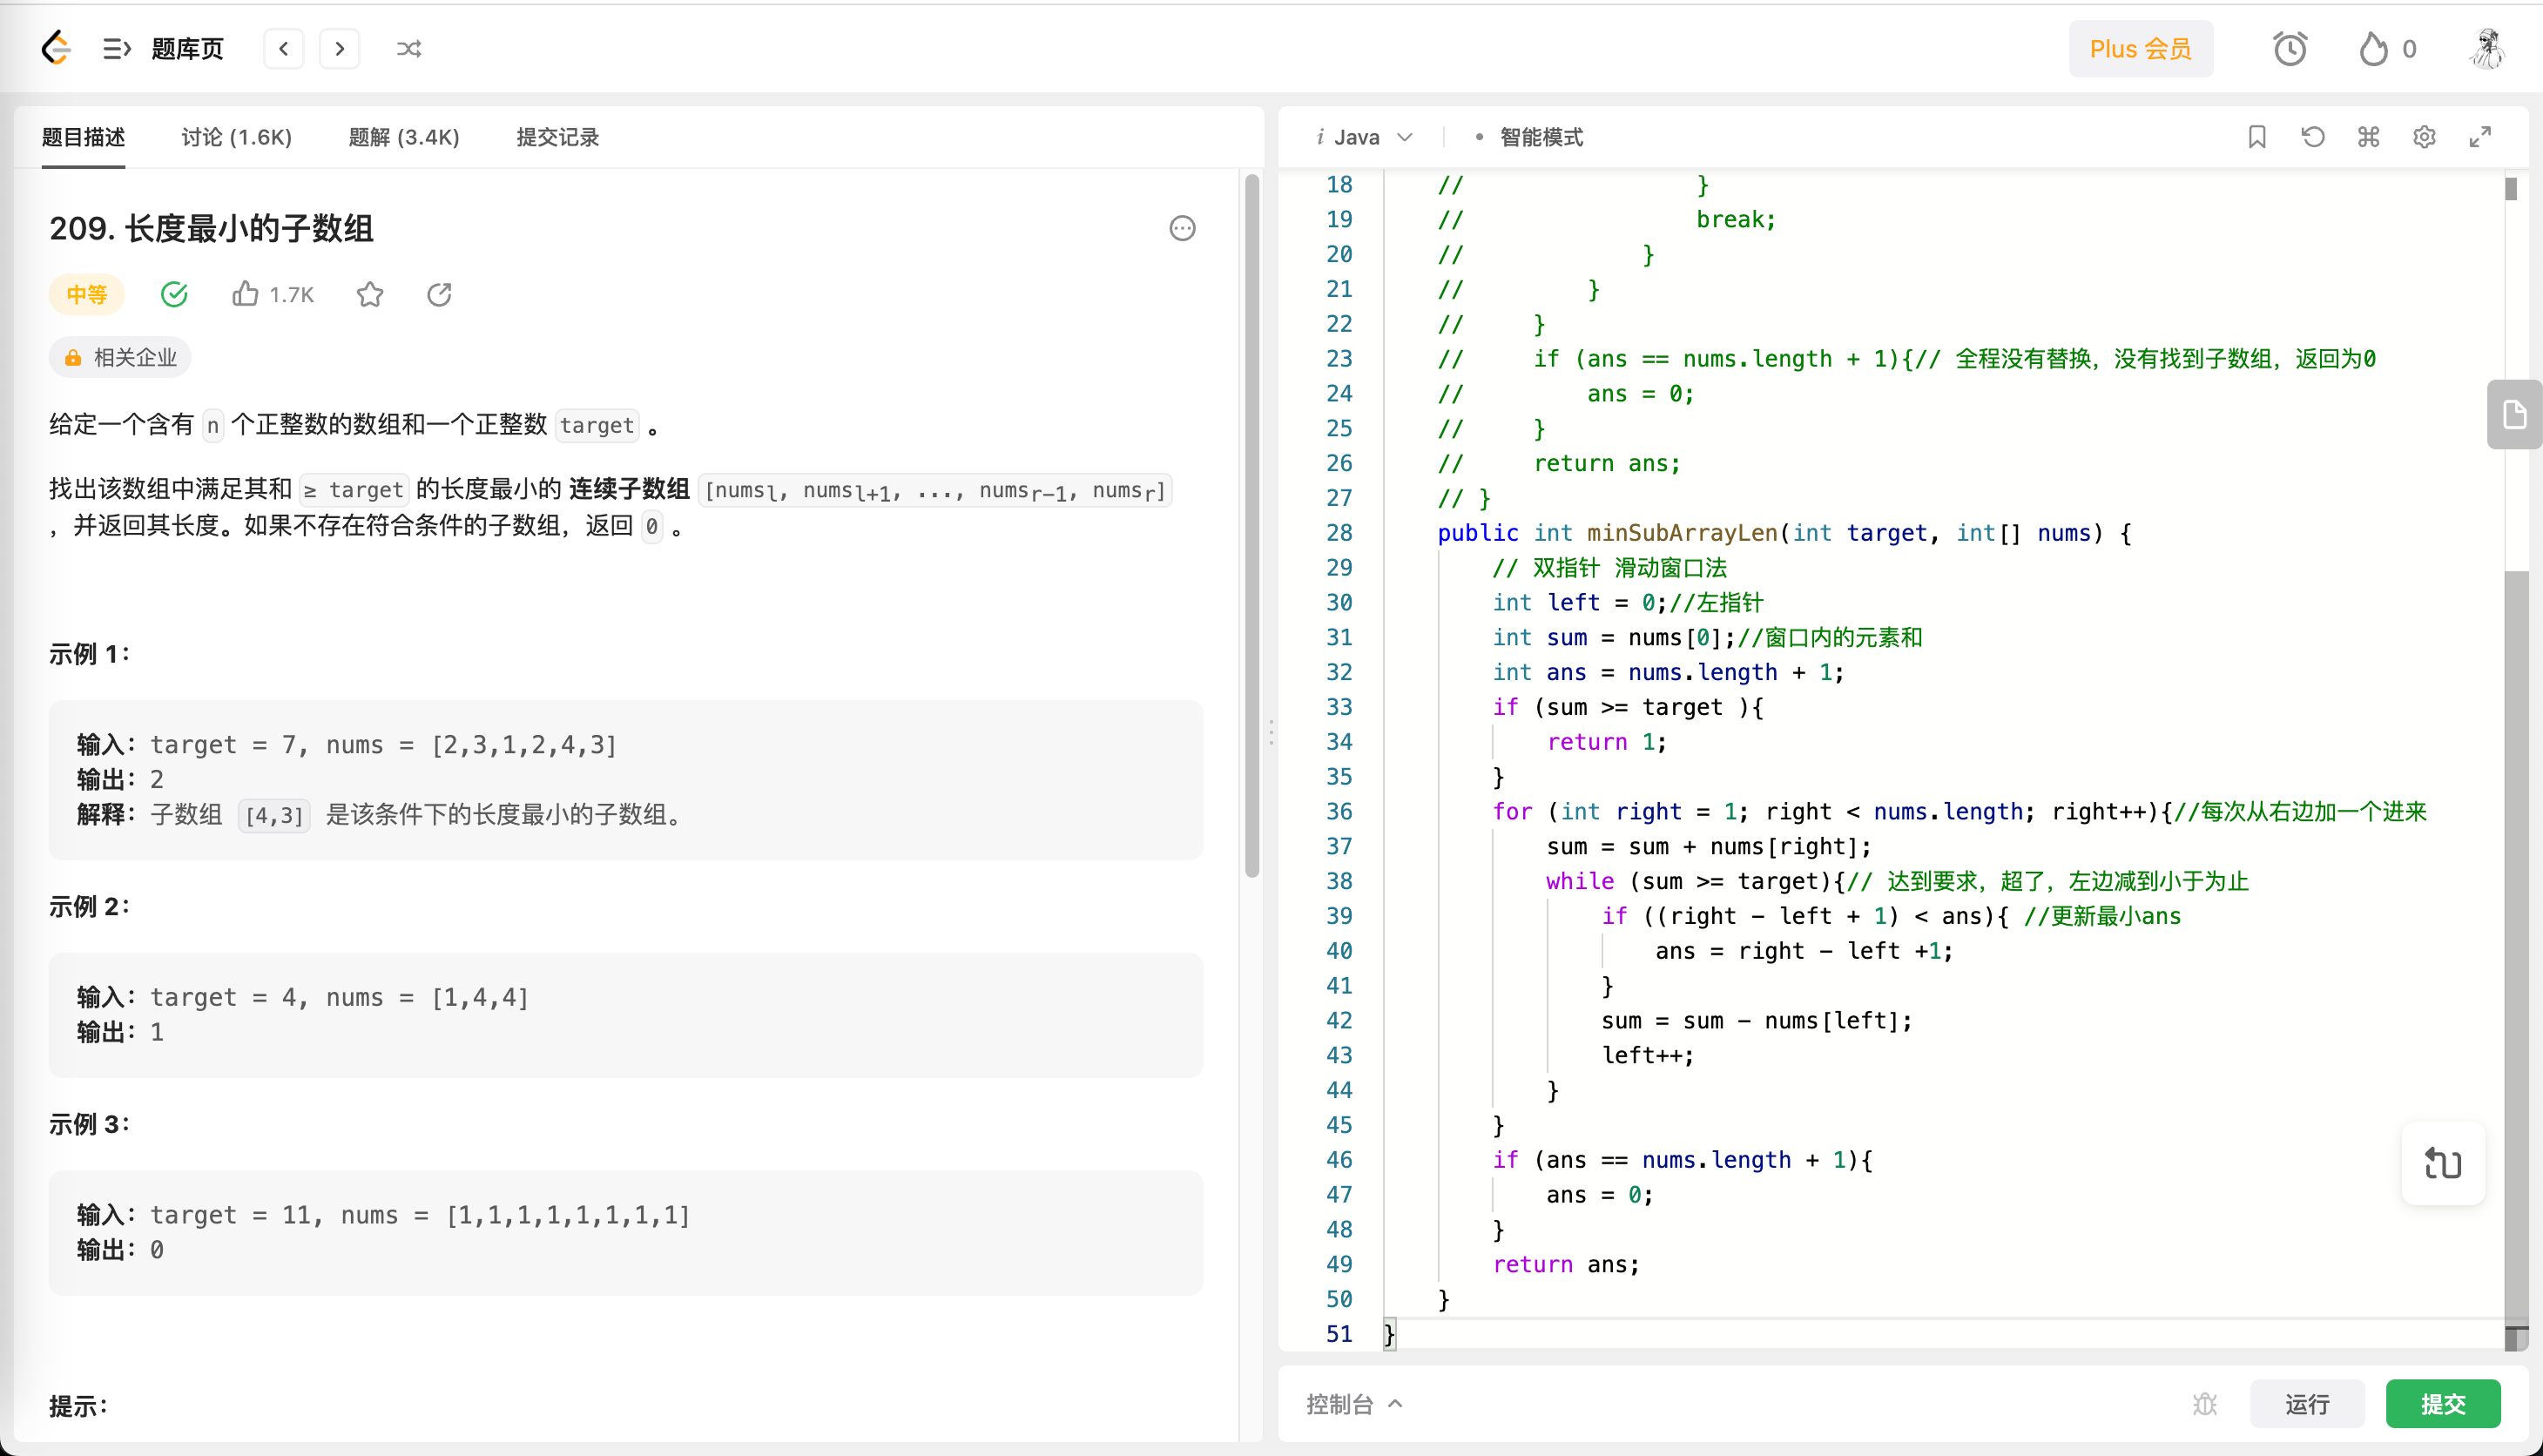This screenshot has height=1456, width=2543.
Task: Toggle the favorite star for problem
Action: (370, 294)
